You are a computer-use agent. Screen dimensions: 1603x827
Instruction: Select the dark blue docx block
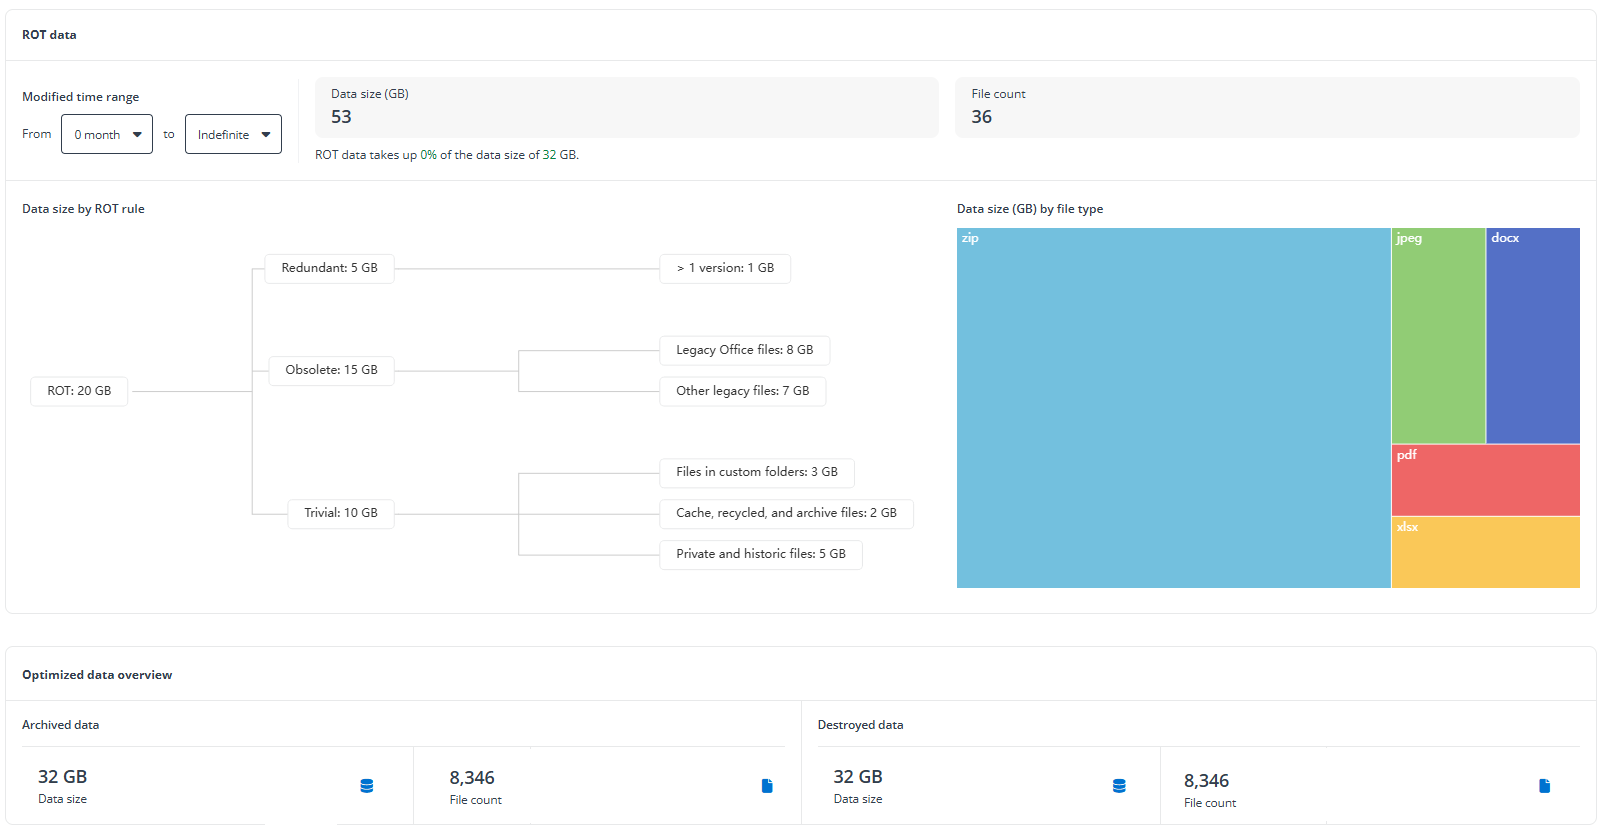[x=1533, y=336]
